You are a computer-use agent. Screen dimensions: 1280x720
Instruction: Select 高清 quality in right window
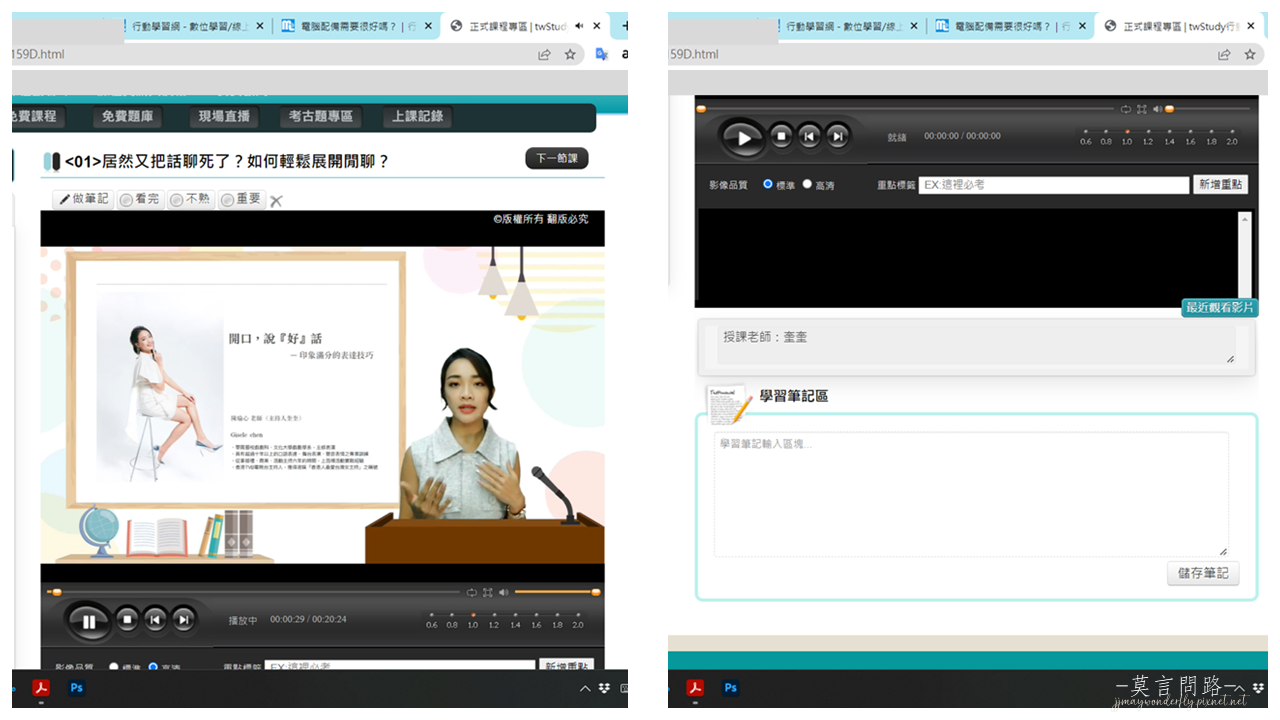pyautogui.click(x=807, y=184)
